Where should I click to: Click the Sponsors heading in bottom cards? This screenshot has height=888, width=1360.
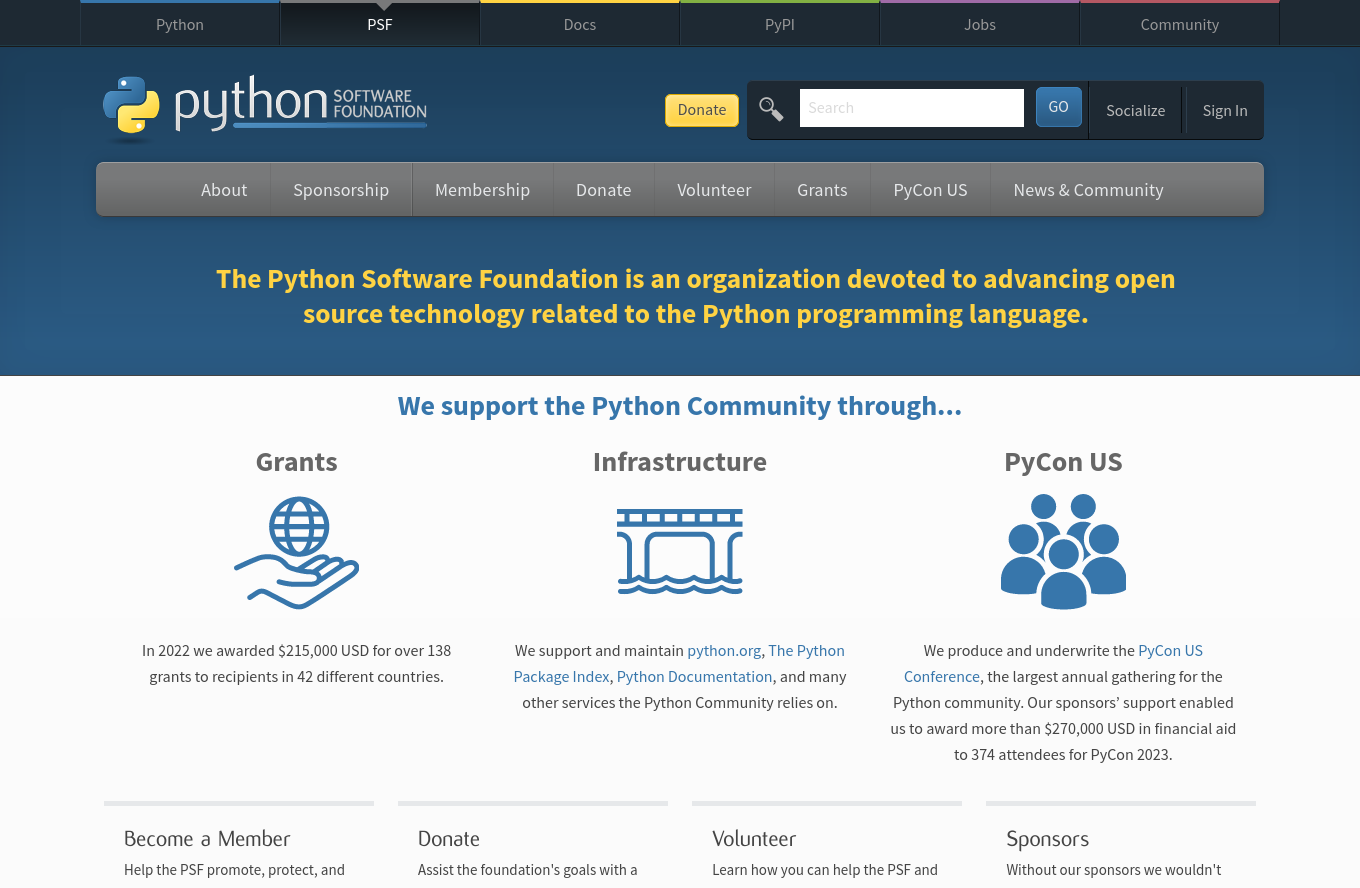tap(1047, 839)
